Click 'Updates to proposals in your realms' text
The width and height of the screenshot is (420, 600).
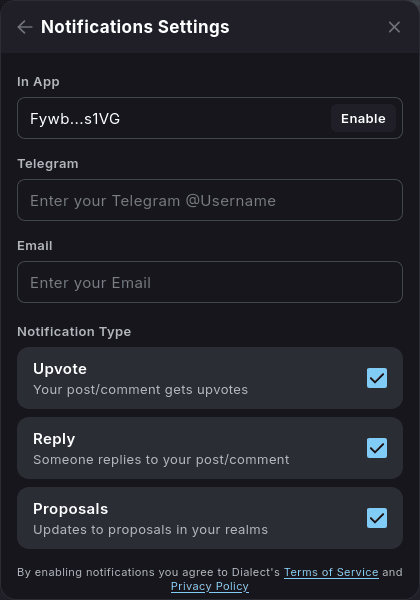tap(150, 530)
